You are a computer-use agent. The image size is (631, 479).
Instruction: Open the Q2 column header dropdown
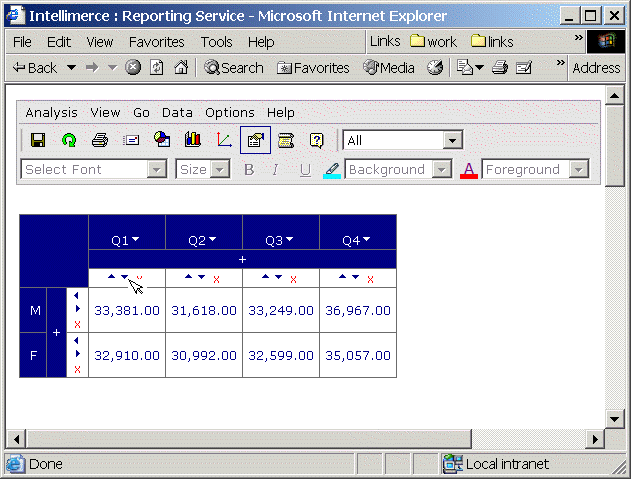point(212,239)
